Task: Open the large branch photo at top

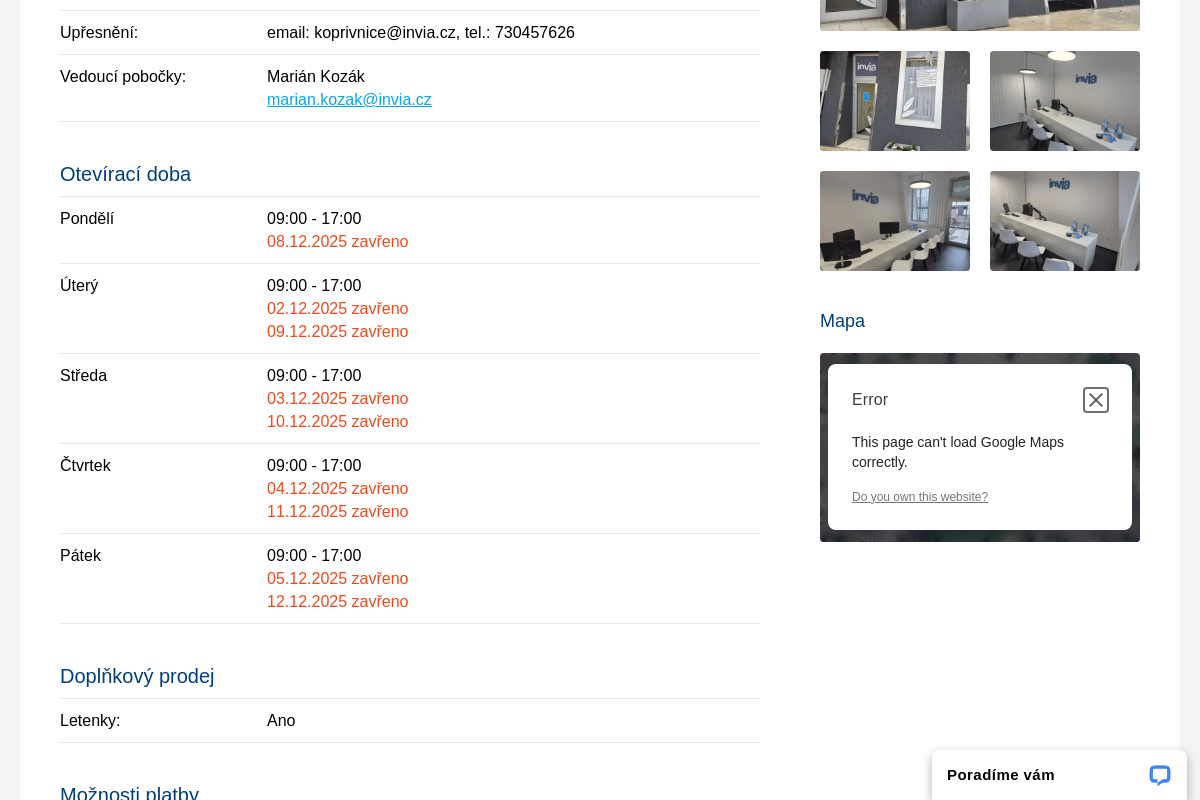Action: tap(980, 15)
